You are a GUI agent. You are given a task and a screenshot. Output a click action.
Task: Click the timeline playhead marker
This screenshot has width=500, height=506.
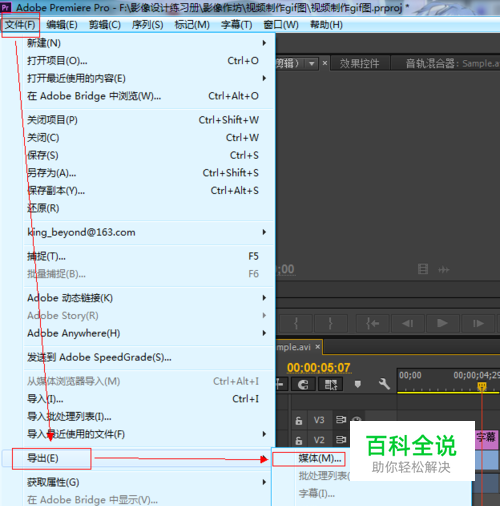[482, 387]
